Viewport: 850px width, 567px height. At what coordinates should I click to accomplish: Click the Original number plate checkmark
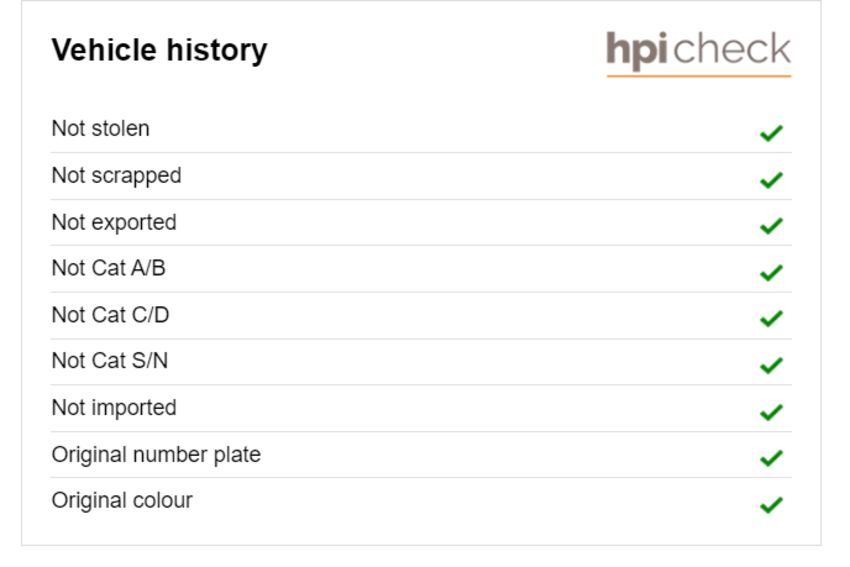pos(771,458)
